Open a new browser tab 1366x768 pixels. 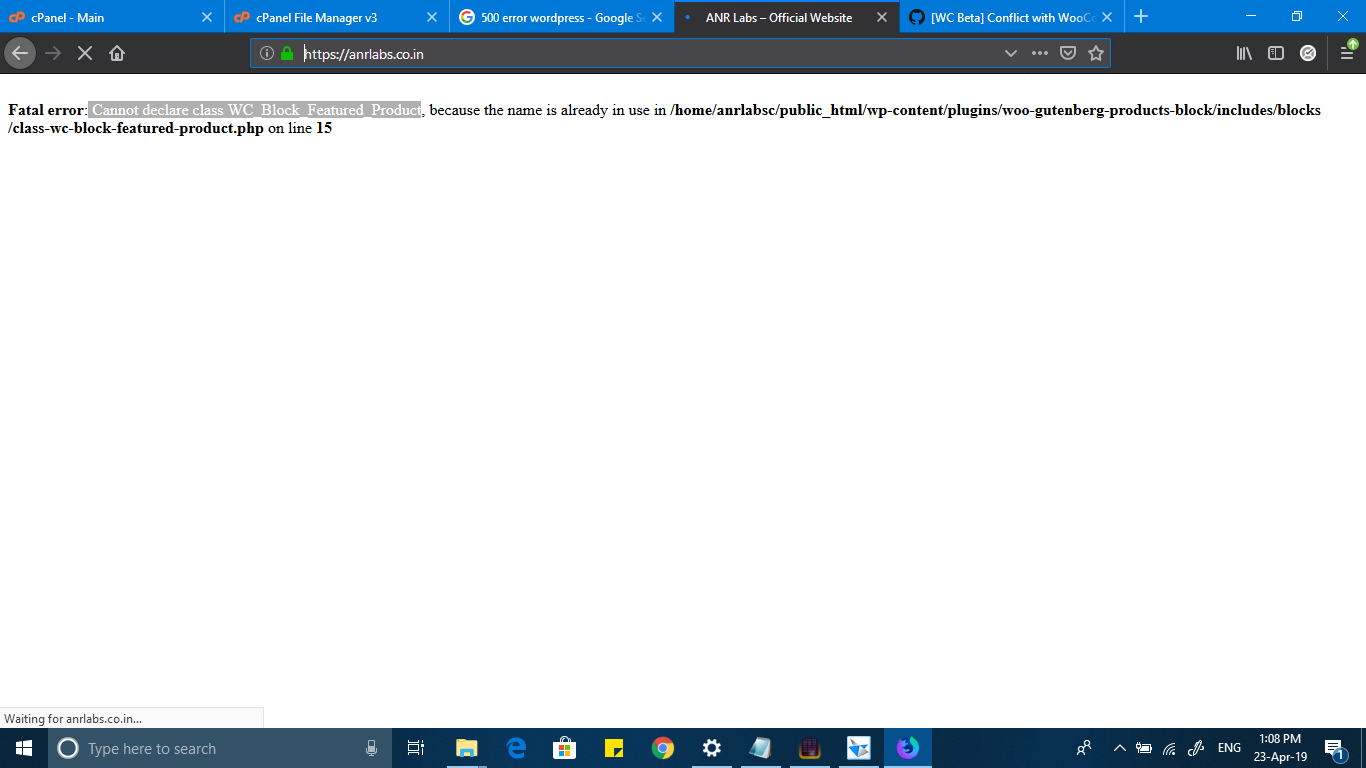tap(1141, 17)
